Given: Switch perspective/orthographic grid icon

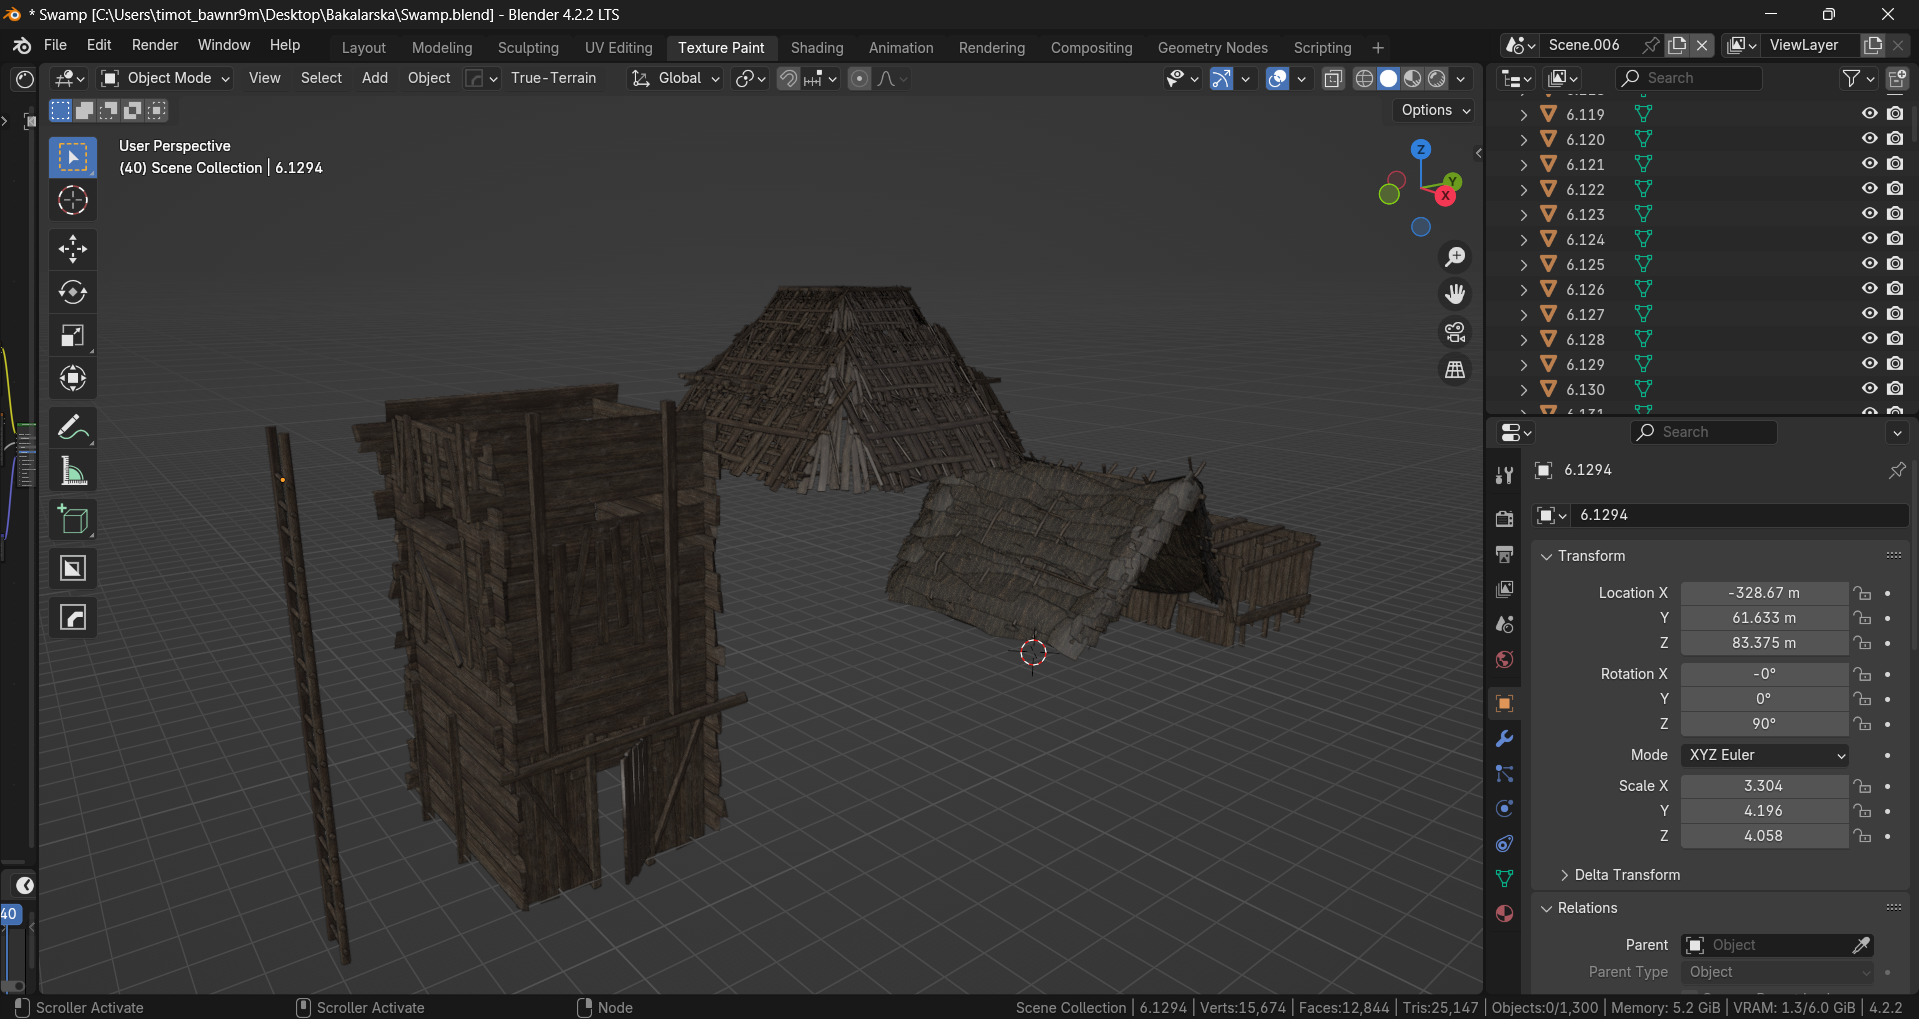Looking at the screenshot, I should [x=1455, y=370].
